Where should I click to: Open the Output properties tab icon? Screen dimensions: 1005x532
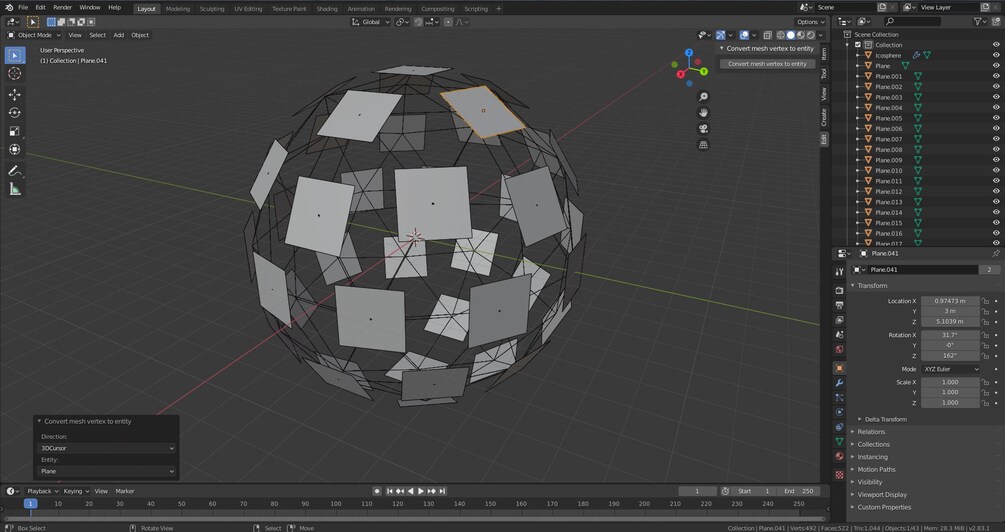(x=839, y=305)
